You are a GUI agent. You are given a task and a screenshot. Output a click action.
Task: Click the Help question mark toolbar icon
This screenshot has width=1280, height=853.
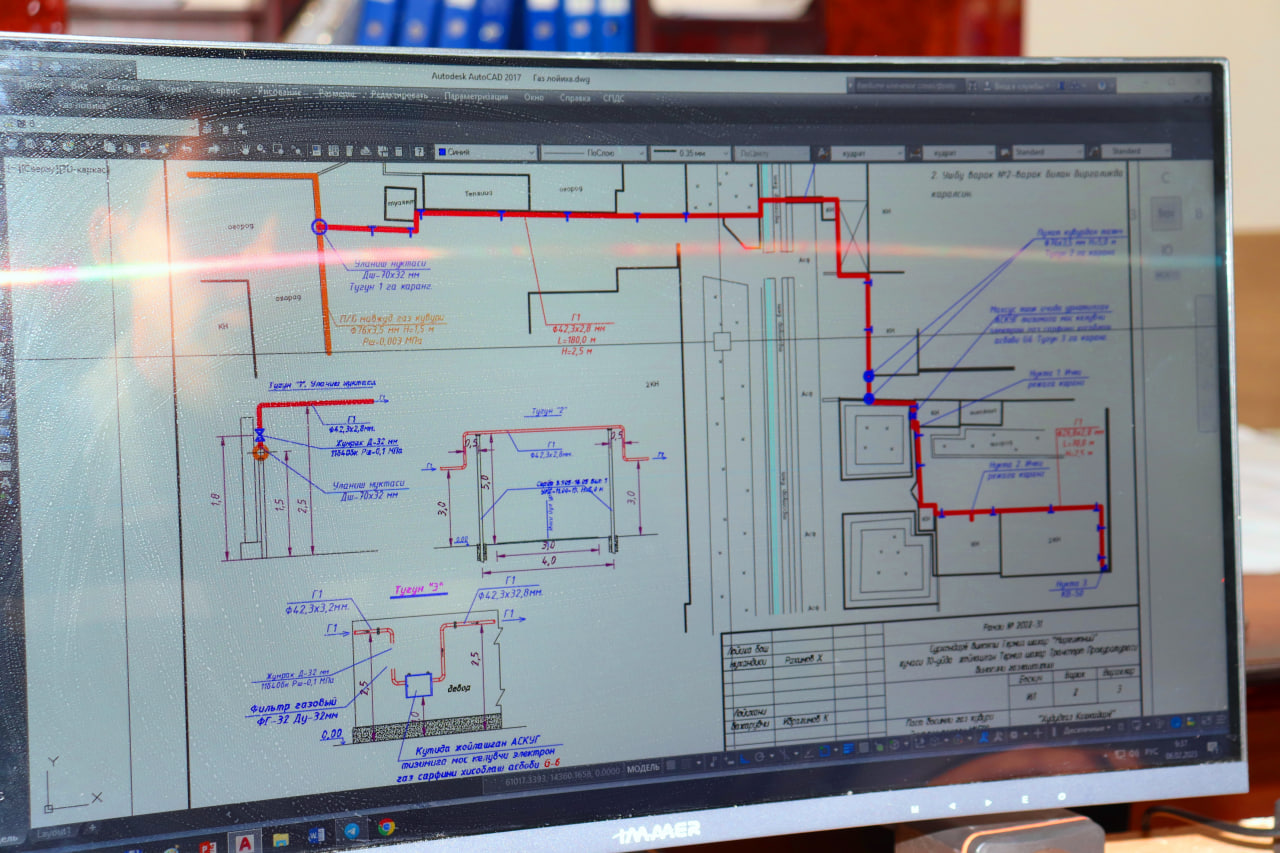(x=417, y=151)
